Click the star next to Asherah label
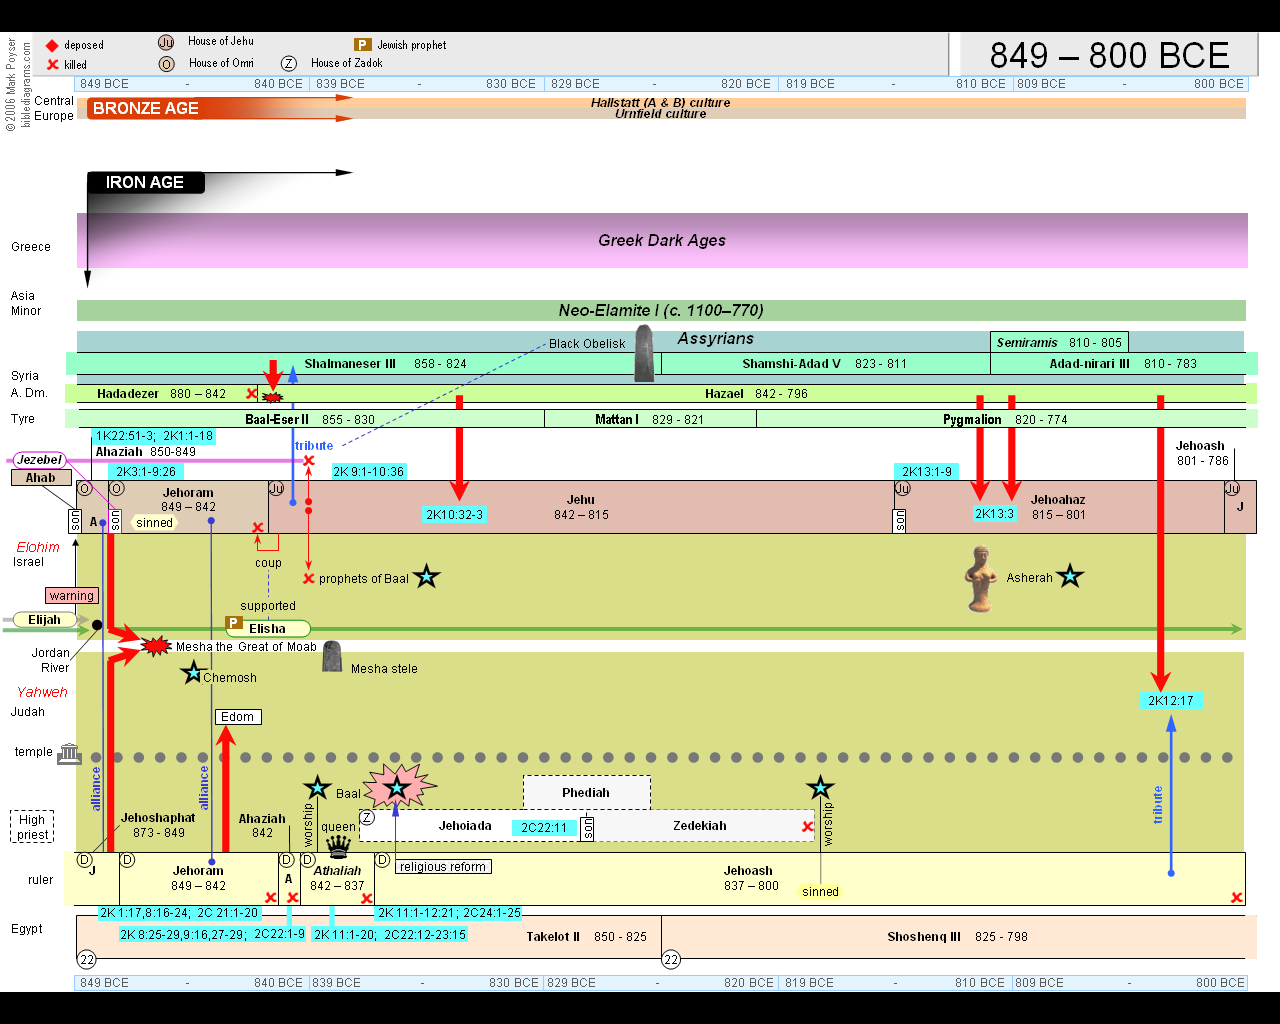This screenshot has width=1280, height=1024. pyautogui.click(x=1070, y=576)
